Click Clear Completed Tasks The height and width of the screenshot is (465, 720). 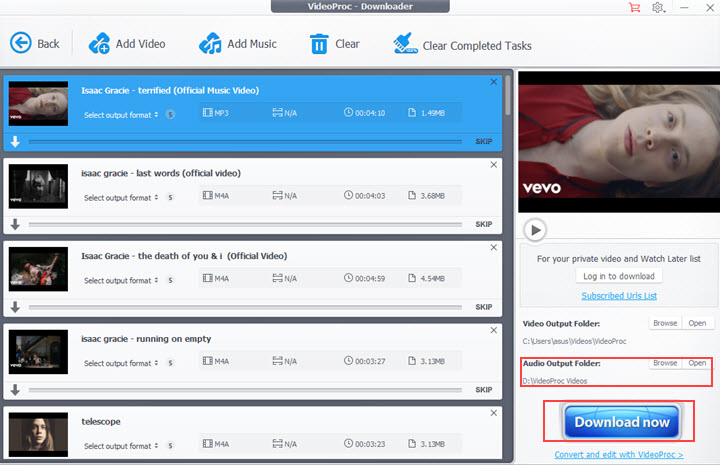[462, 45]
